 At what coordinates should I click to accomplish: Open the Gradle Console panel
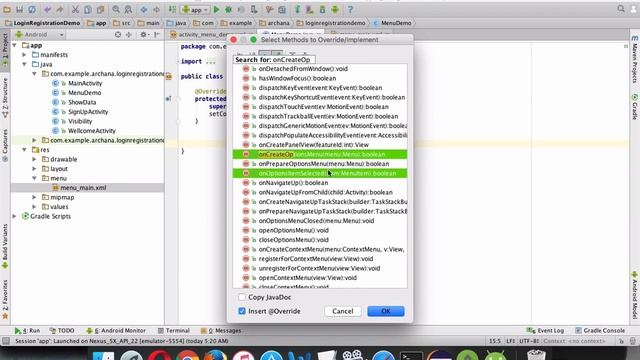coord(600,331)
